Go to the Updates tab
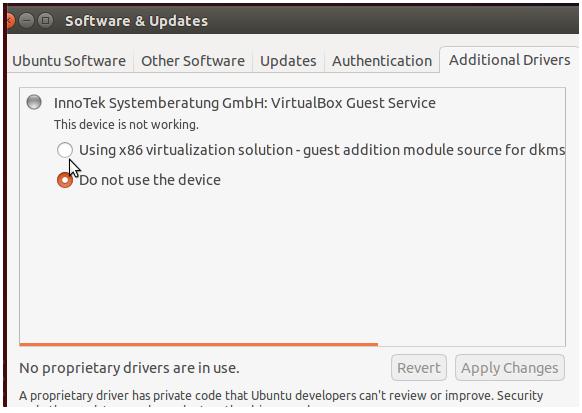Image resolution: width=582 pixels, height=413 pixels. (x=288, y=61)
